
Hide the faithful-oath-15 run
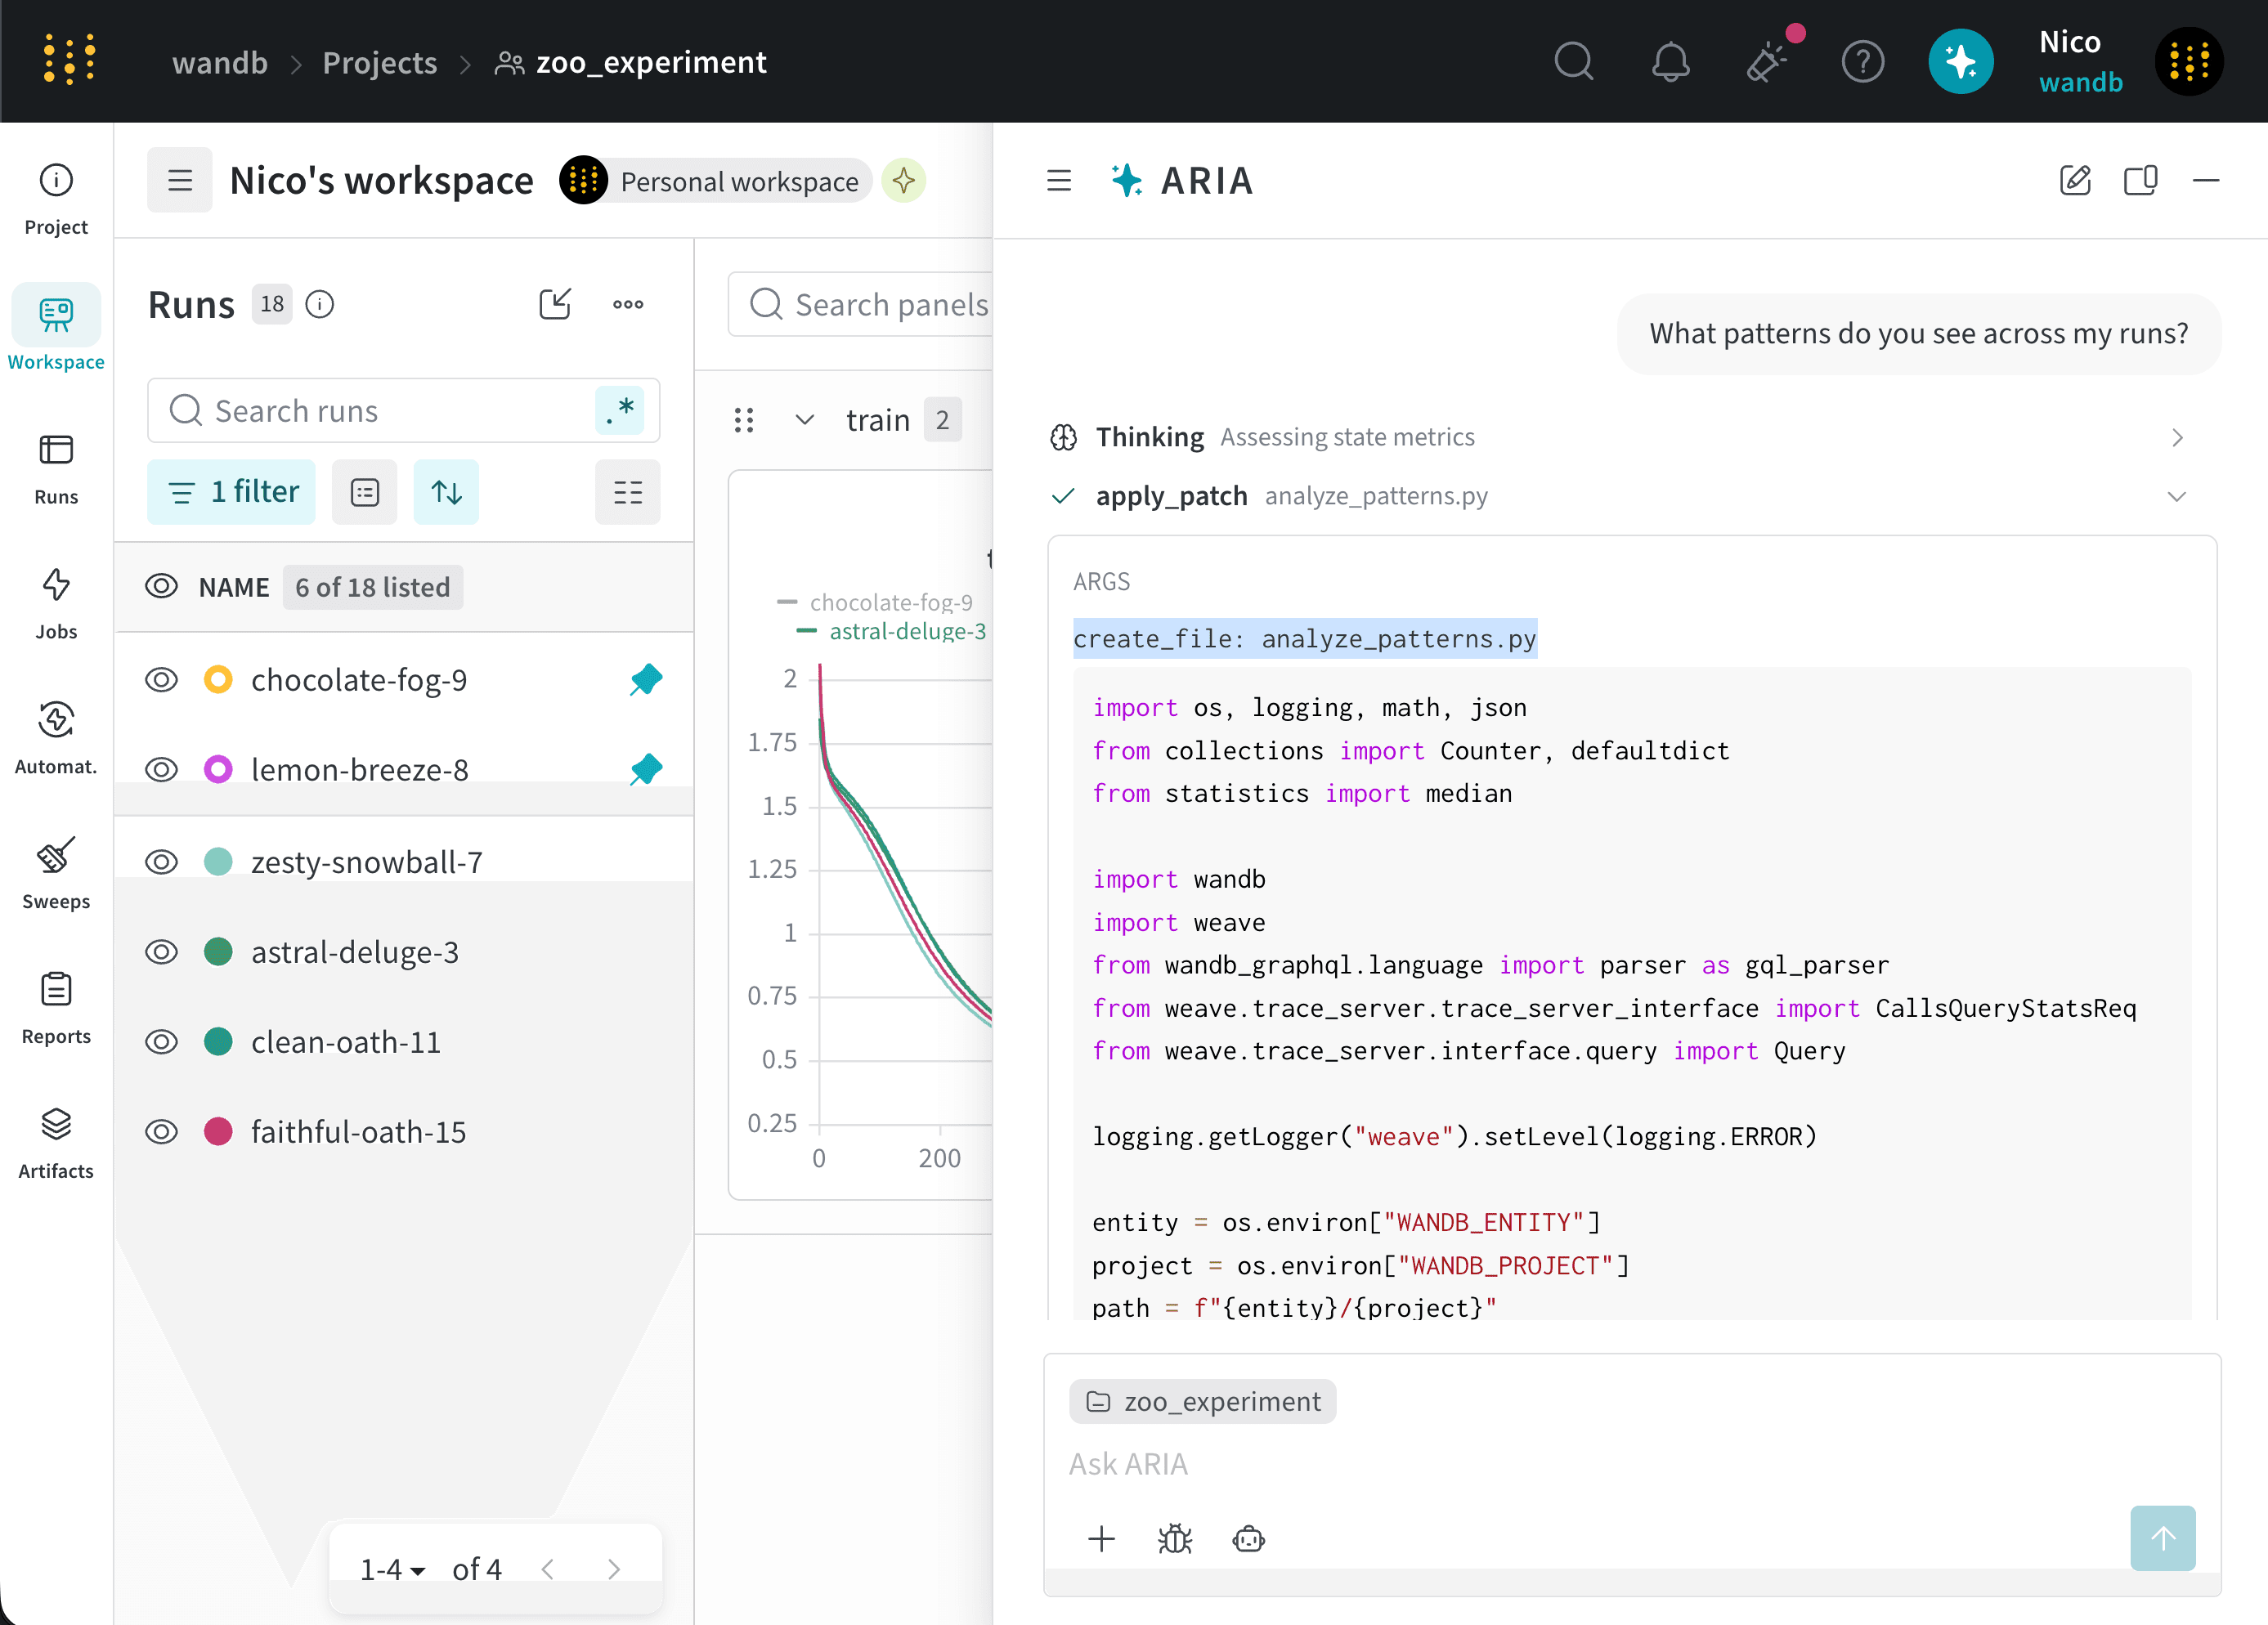click(x=161, y=1131)
